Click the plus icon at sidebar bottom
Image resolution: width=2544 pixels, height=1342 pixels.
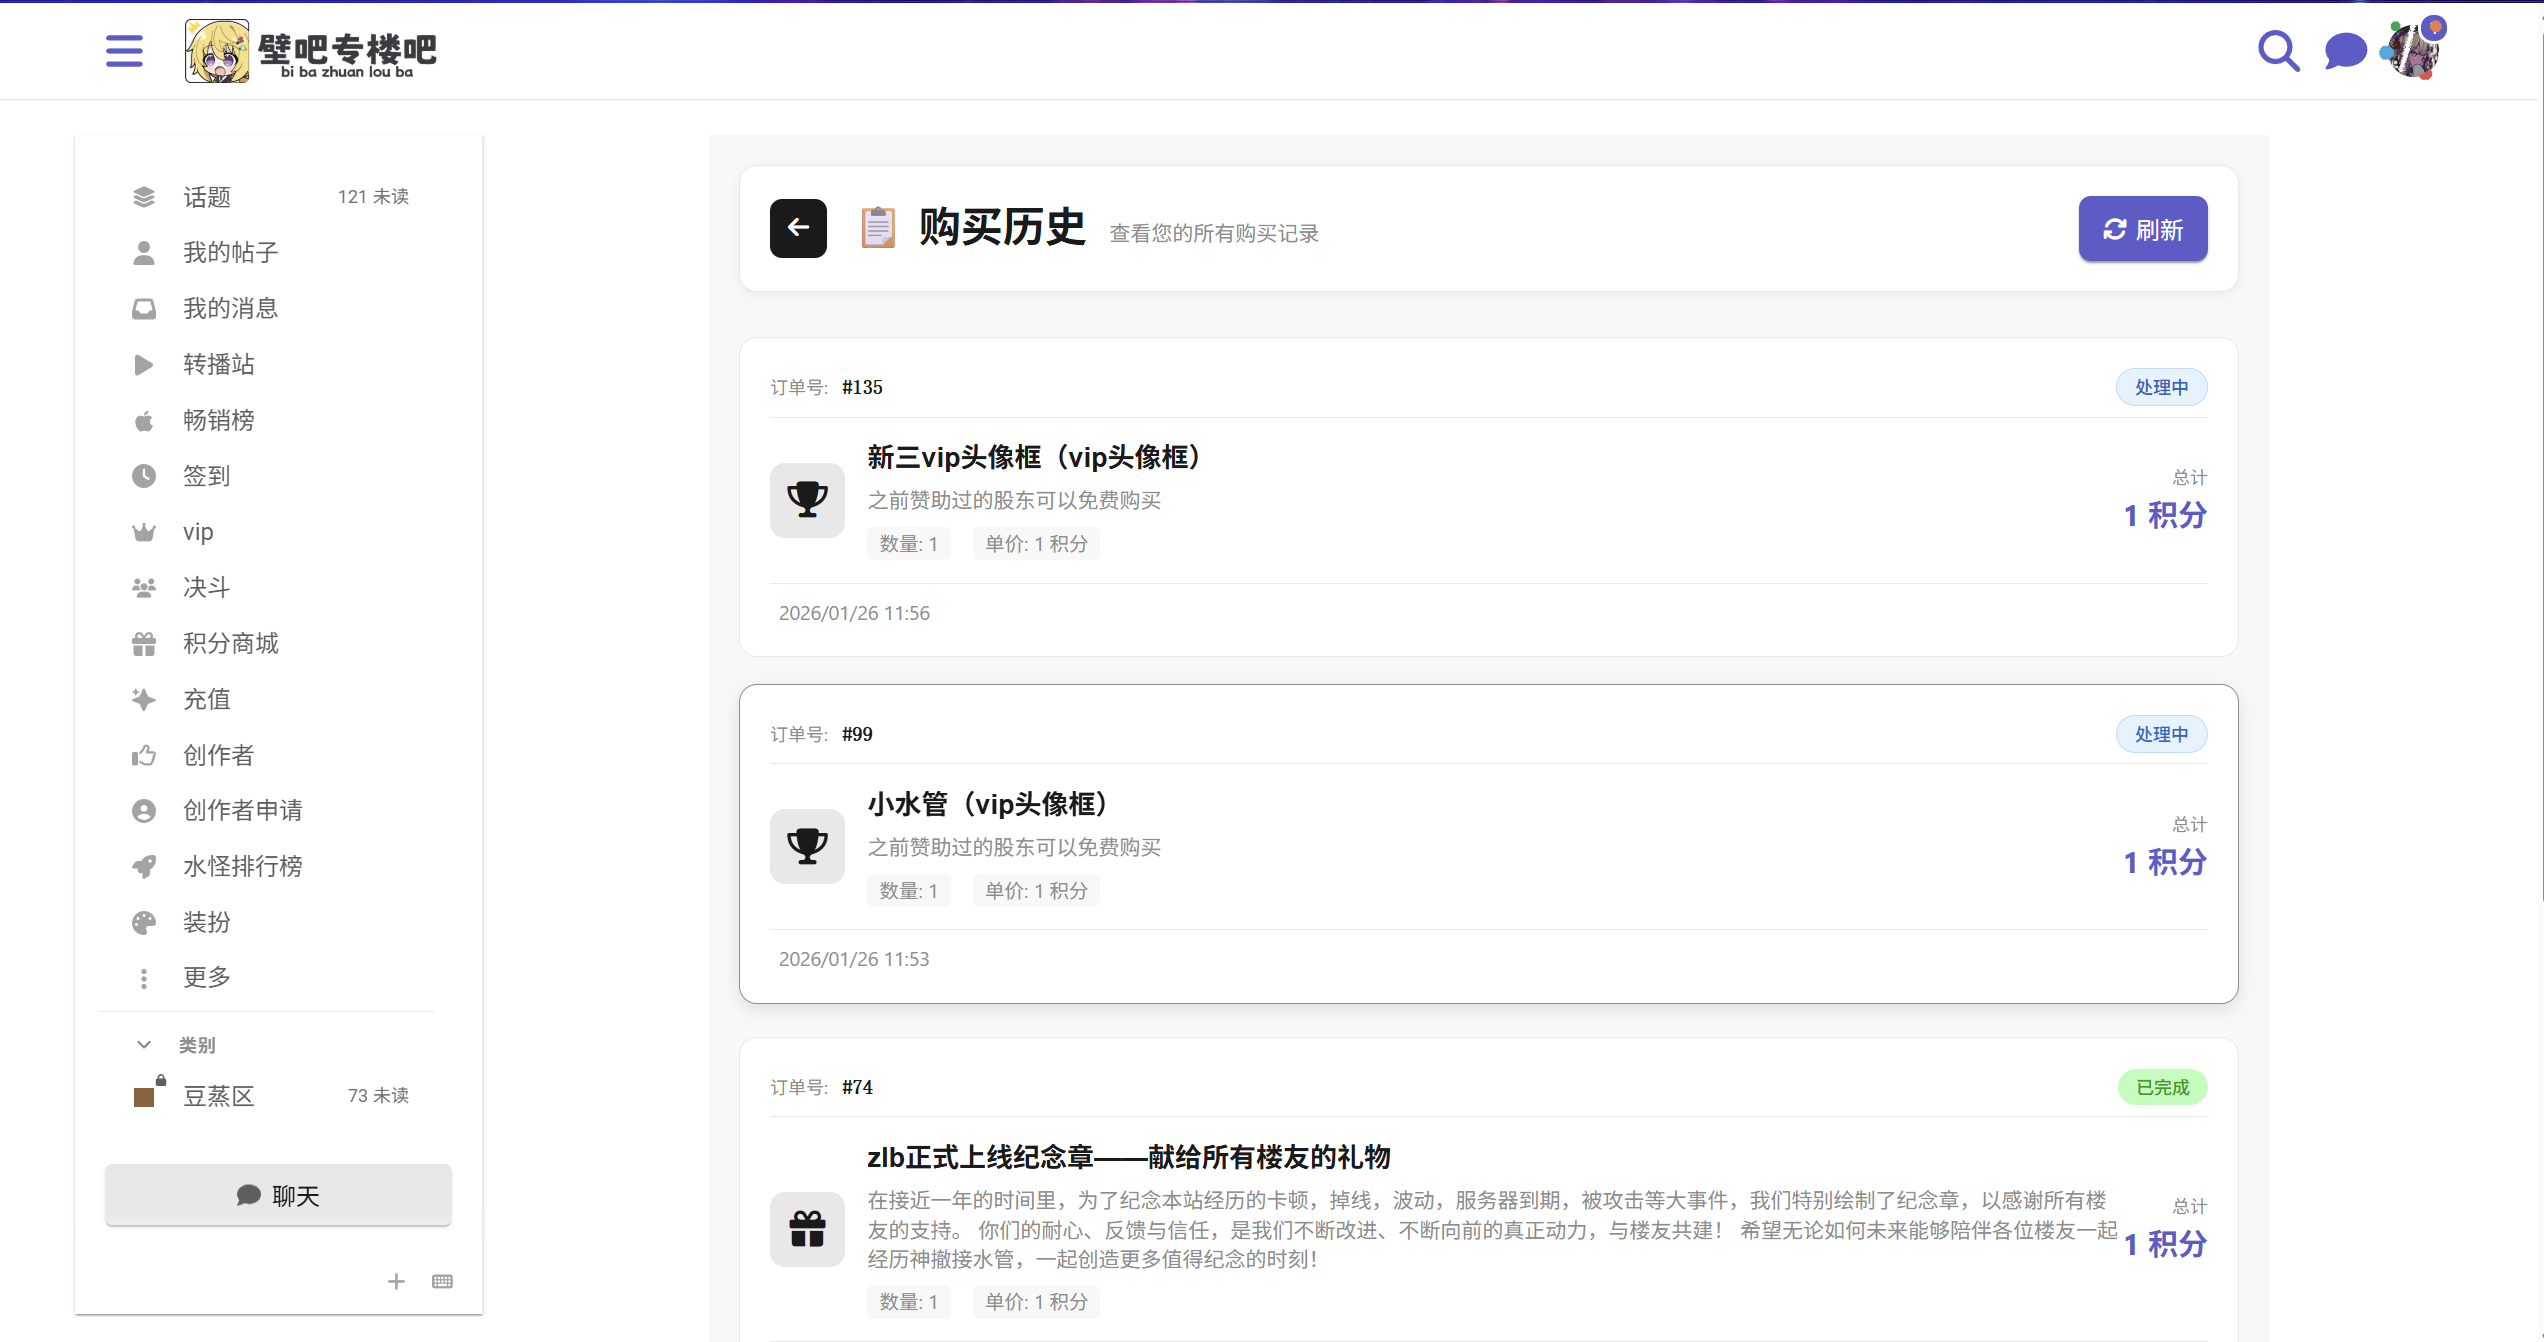(x=396, y=1281)
